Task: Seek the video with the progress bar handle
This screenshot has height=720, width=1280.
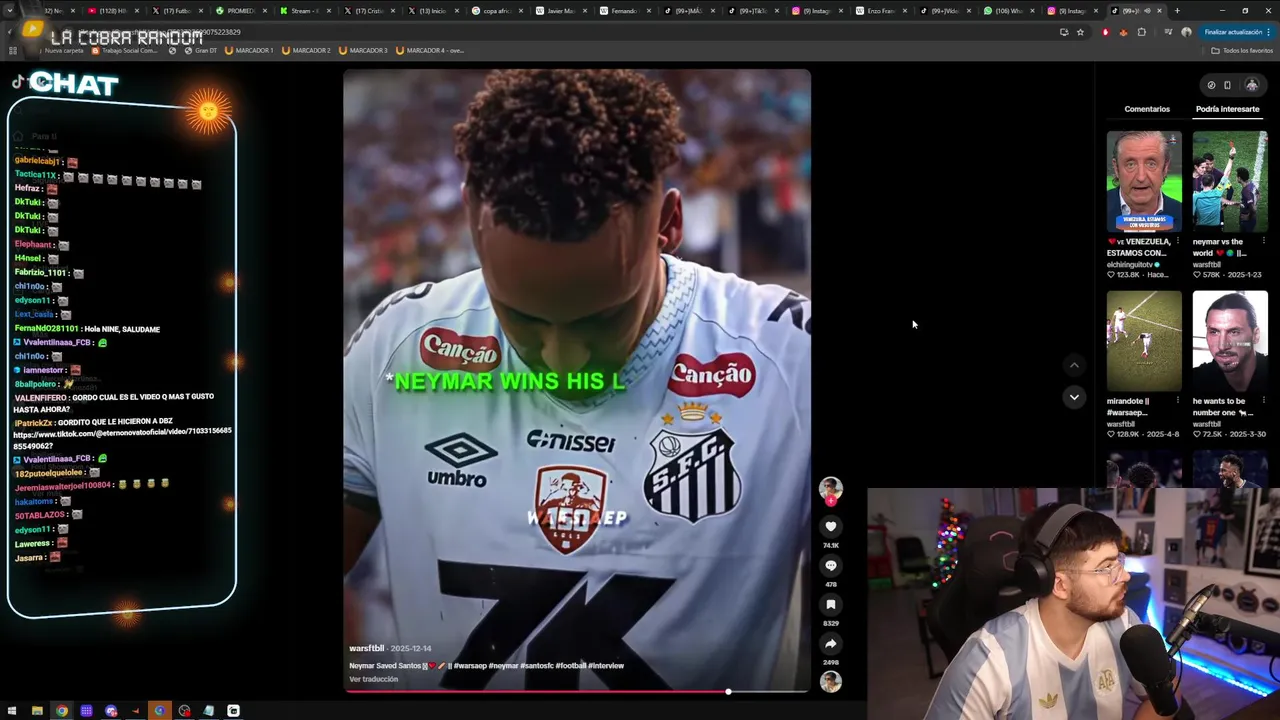Action: pyautogui.click(x=728, y=691)
